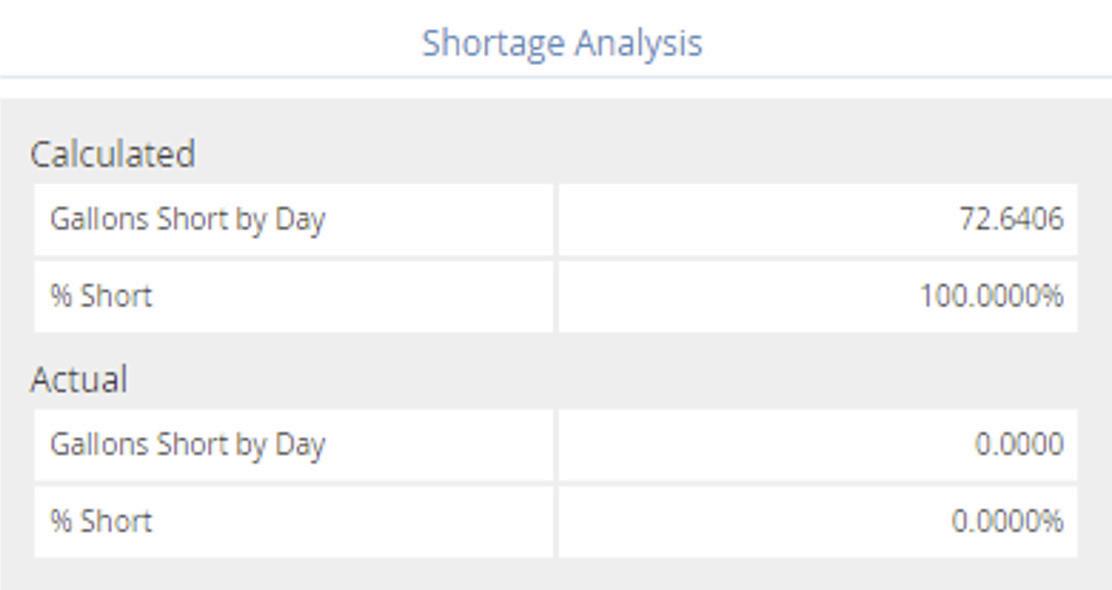
Task: Click the Calculated % Short label cell
Action: [x=294, y=296]
